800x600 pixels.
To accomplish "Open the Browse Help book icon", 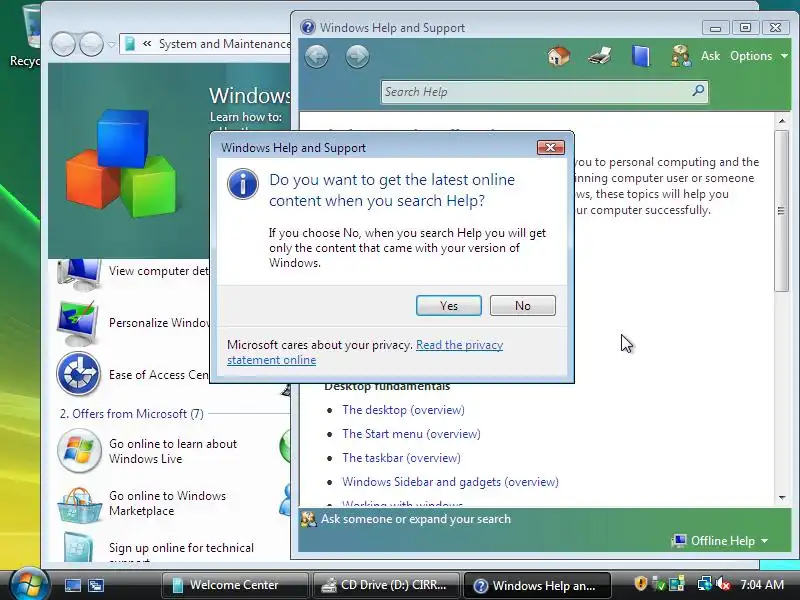I will [x=641, y=56].
